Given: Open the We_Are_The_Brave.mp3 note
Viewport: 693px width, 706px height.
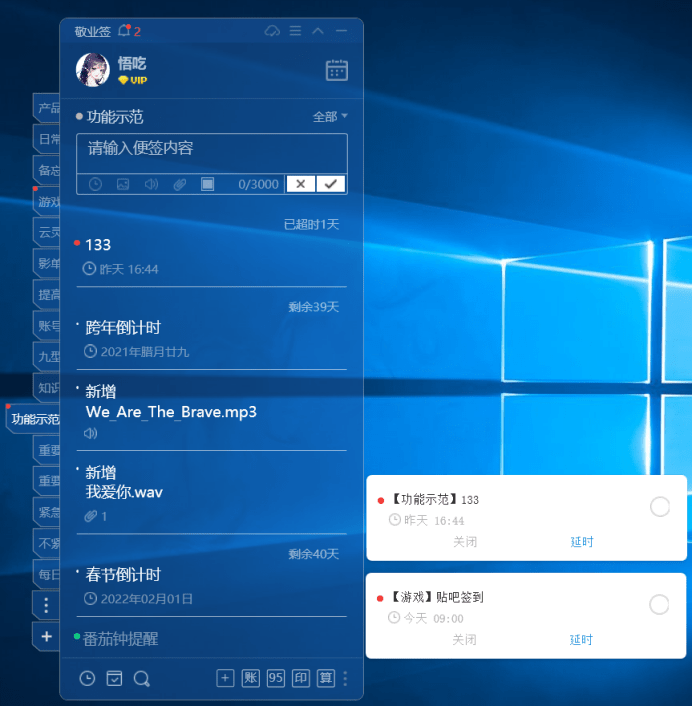Looking at the screenshot, I should [x=171, y=412].
